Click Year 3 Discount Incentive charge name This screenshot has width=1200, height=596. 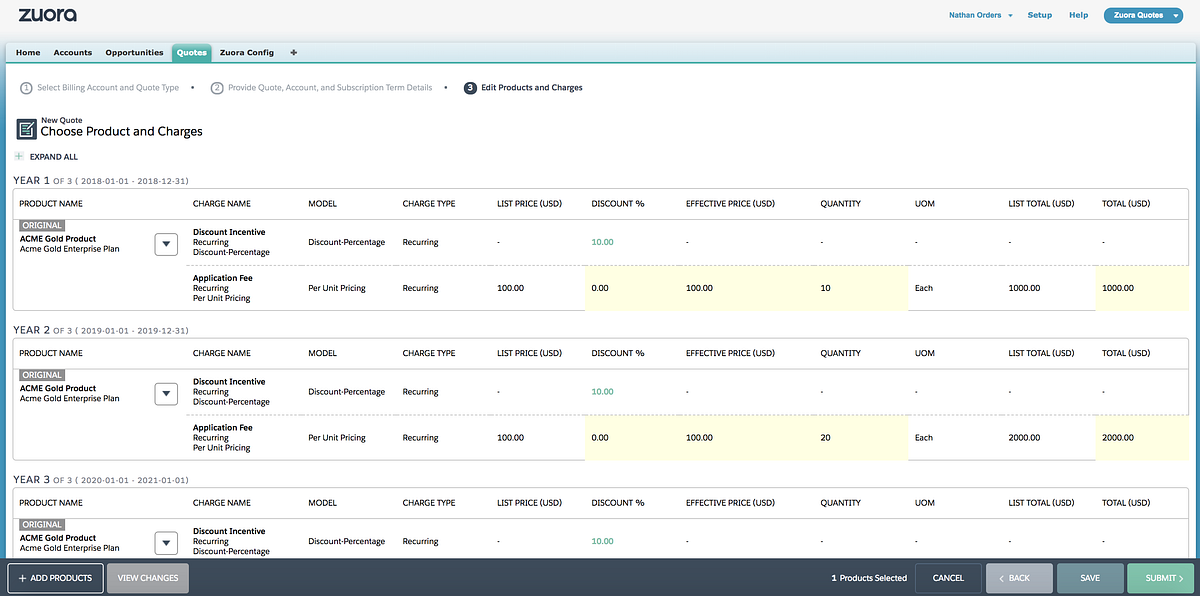point(229,531)
